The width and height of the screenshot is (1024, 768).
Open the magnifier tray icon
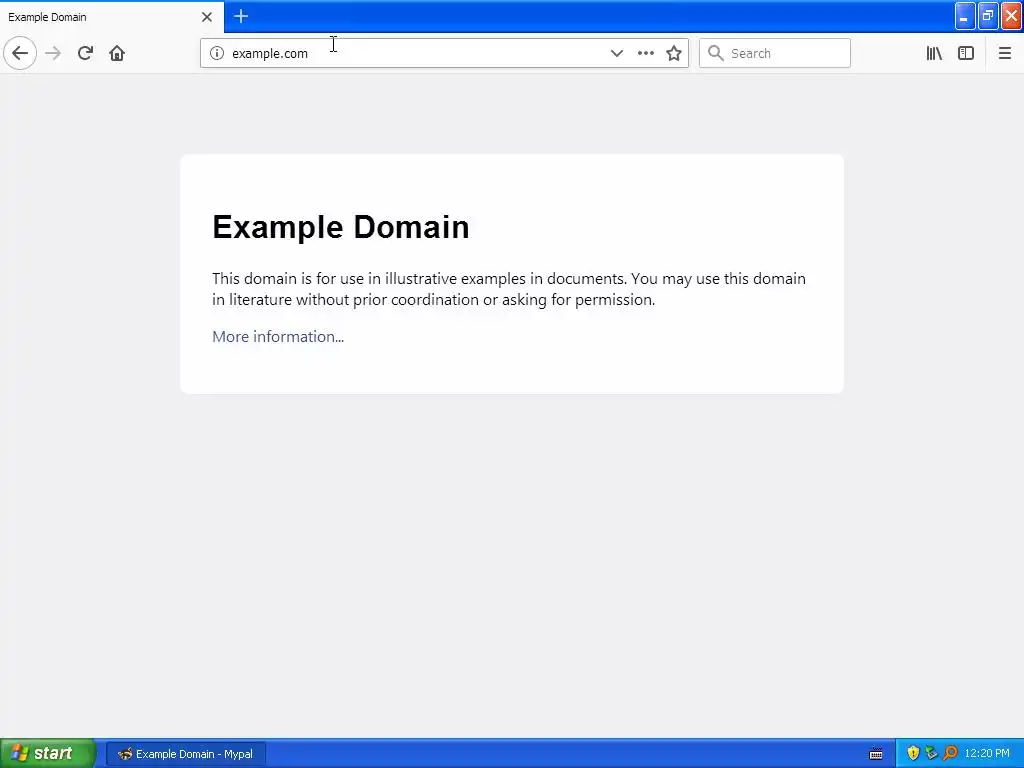[950, 753]
